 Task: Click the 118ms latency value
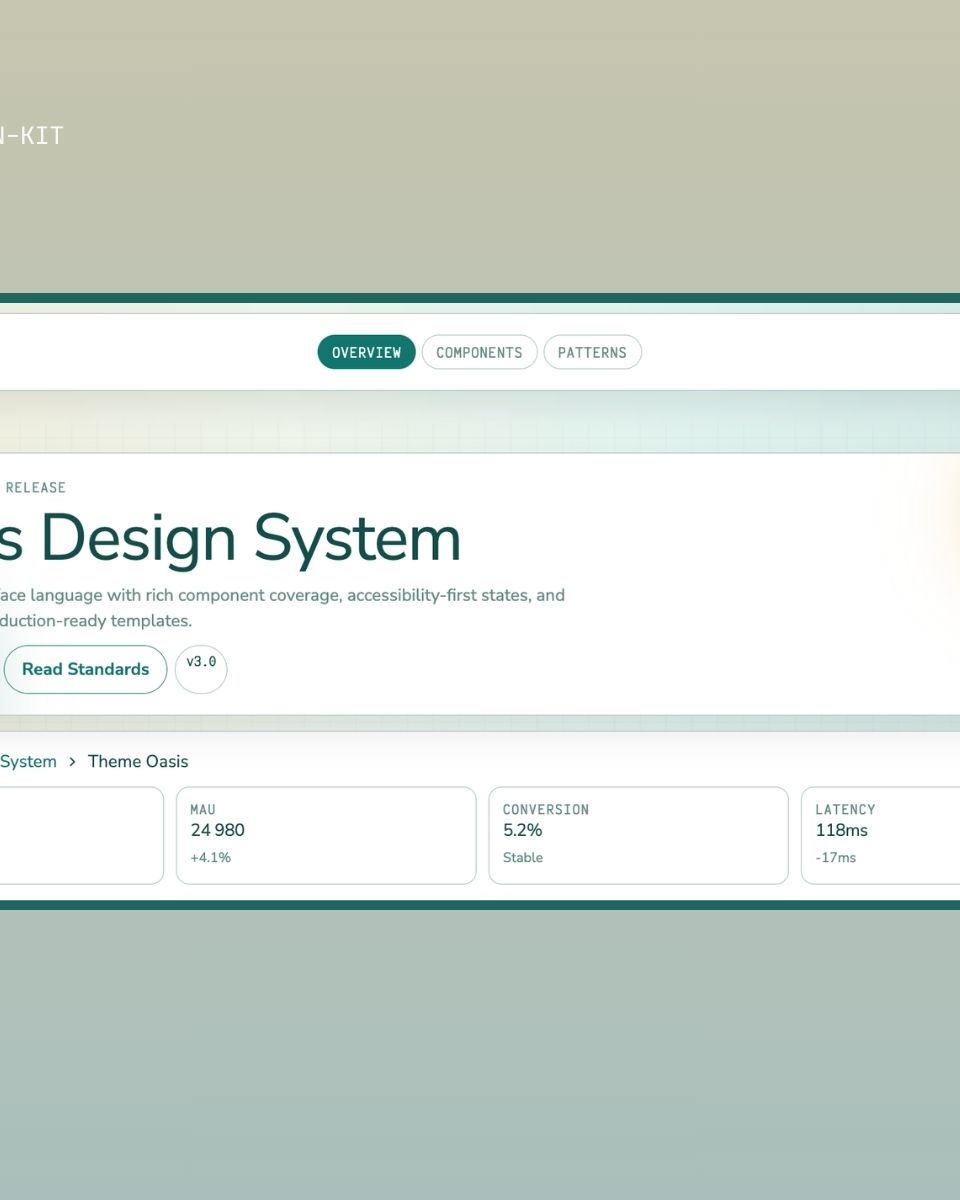[x=841, y=830]
